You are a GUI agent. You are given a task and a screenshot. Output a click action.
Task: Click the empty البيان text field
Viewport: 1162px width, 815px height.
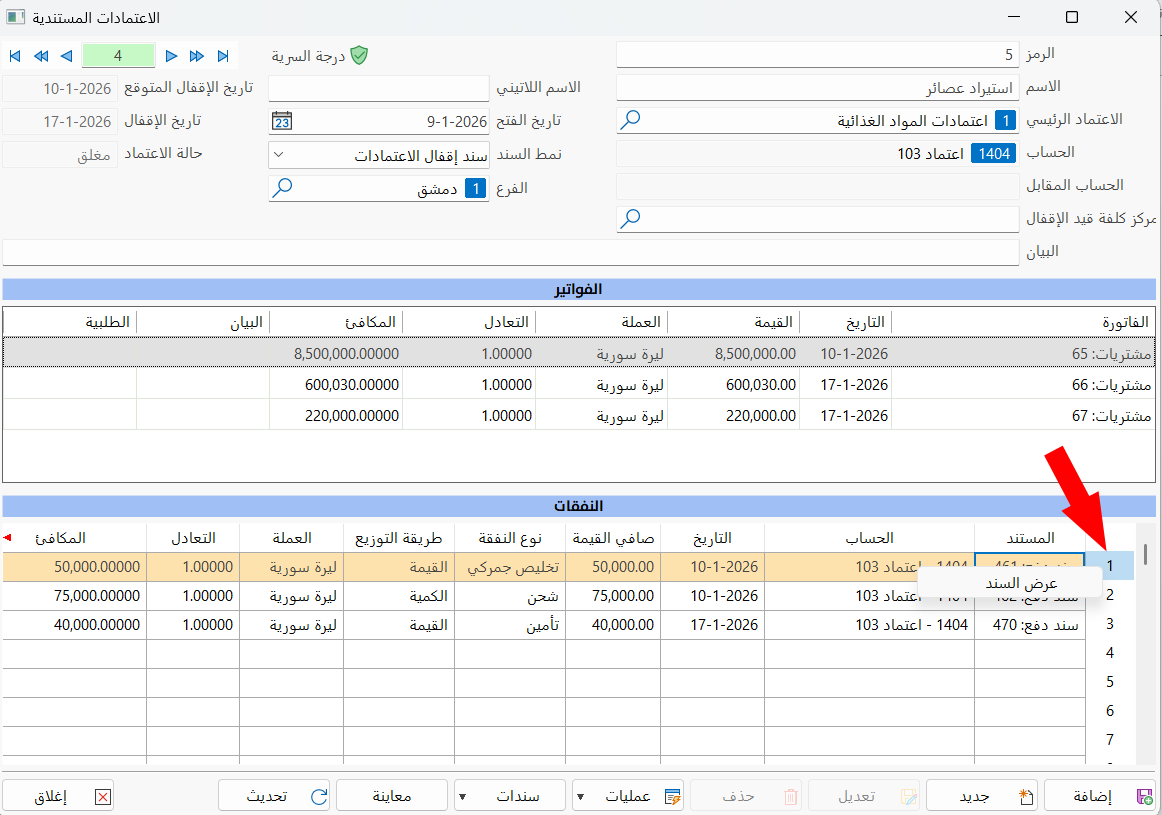(511, 252)
